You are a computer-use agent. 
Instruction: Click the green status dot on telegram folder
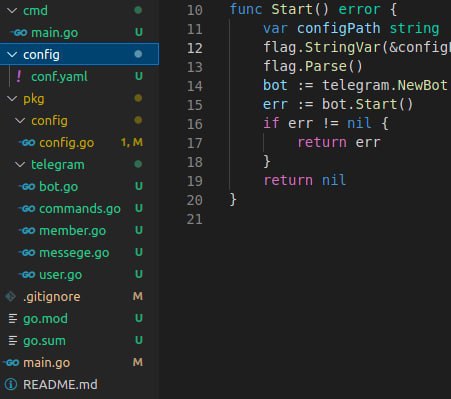click(x=138, y=164)
